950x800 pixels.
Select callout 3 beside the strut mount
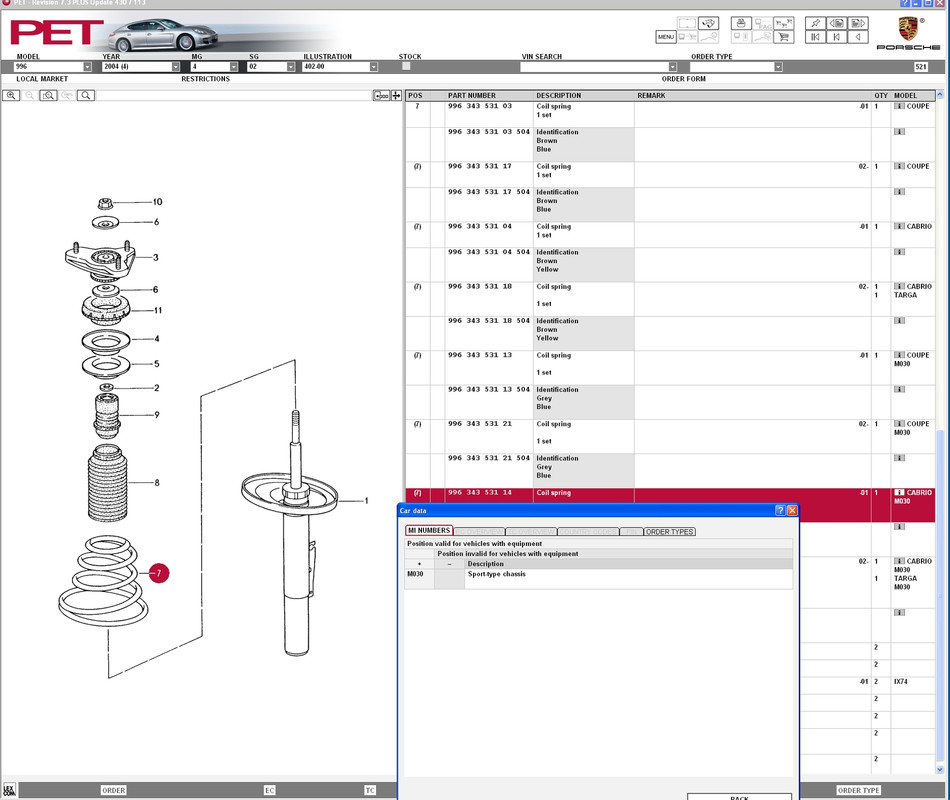point(156,258)
